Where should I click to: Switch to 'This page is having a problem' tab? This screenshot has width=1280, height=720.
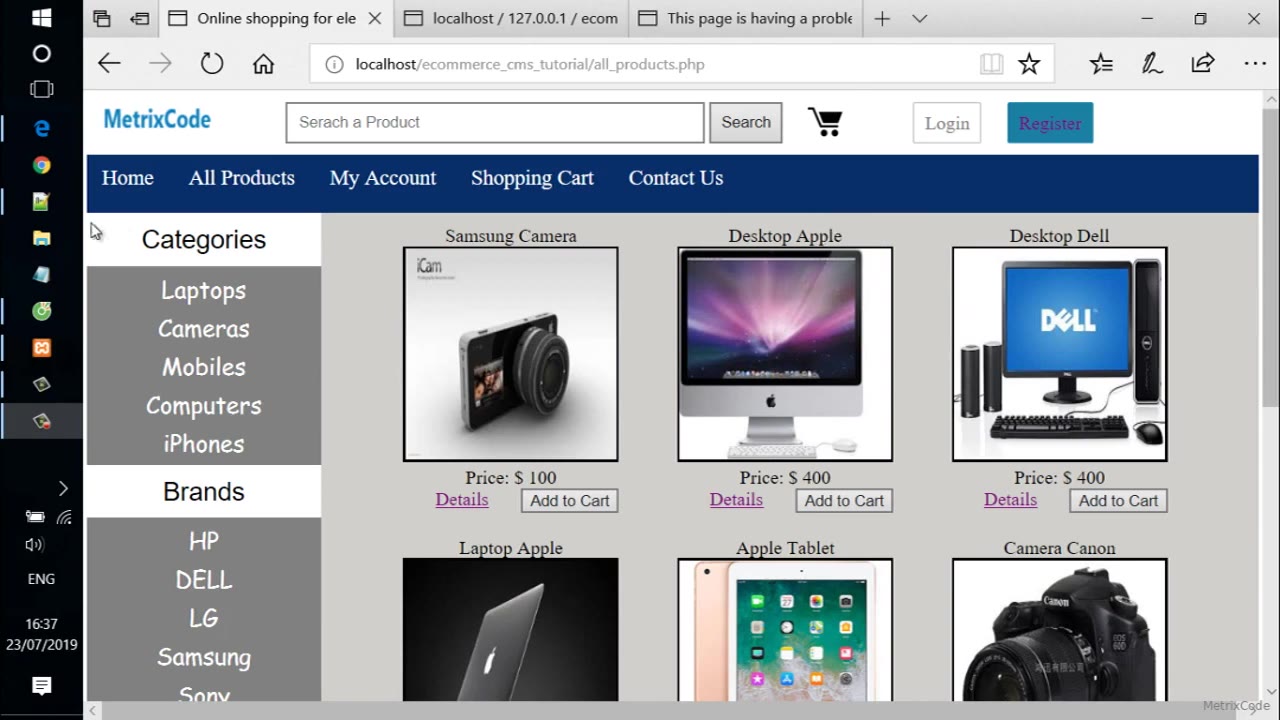tap(744, 18)
